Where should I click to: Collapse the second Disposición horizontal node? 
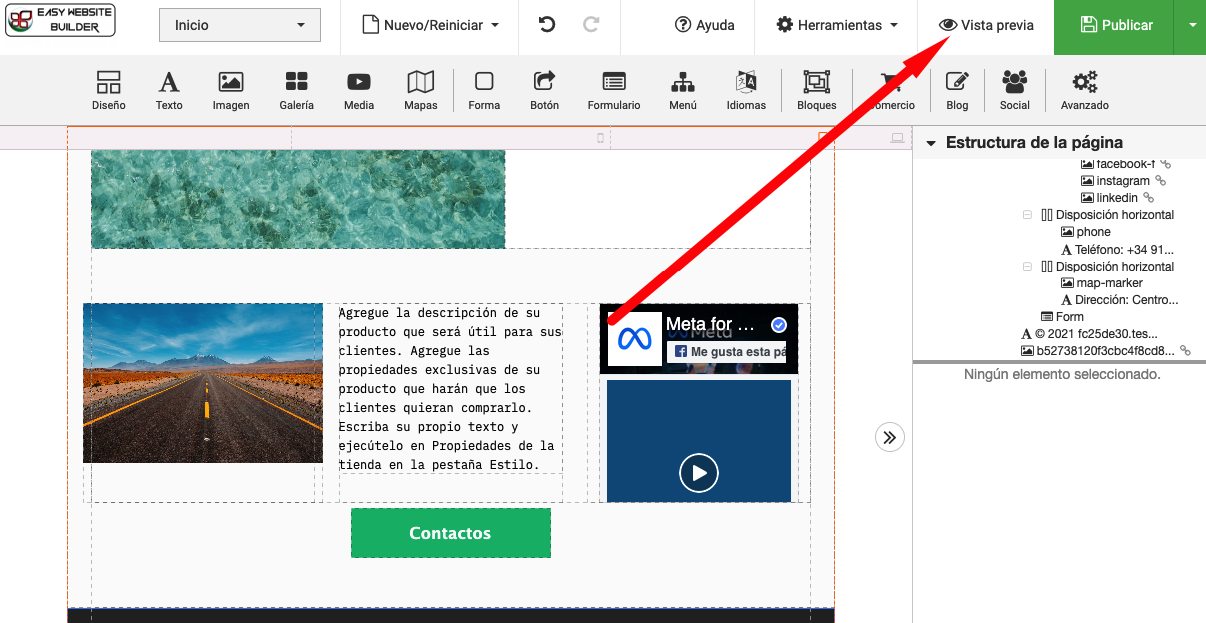(x=1027, y=267)
